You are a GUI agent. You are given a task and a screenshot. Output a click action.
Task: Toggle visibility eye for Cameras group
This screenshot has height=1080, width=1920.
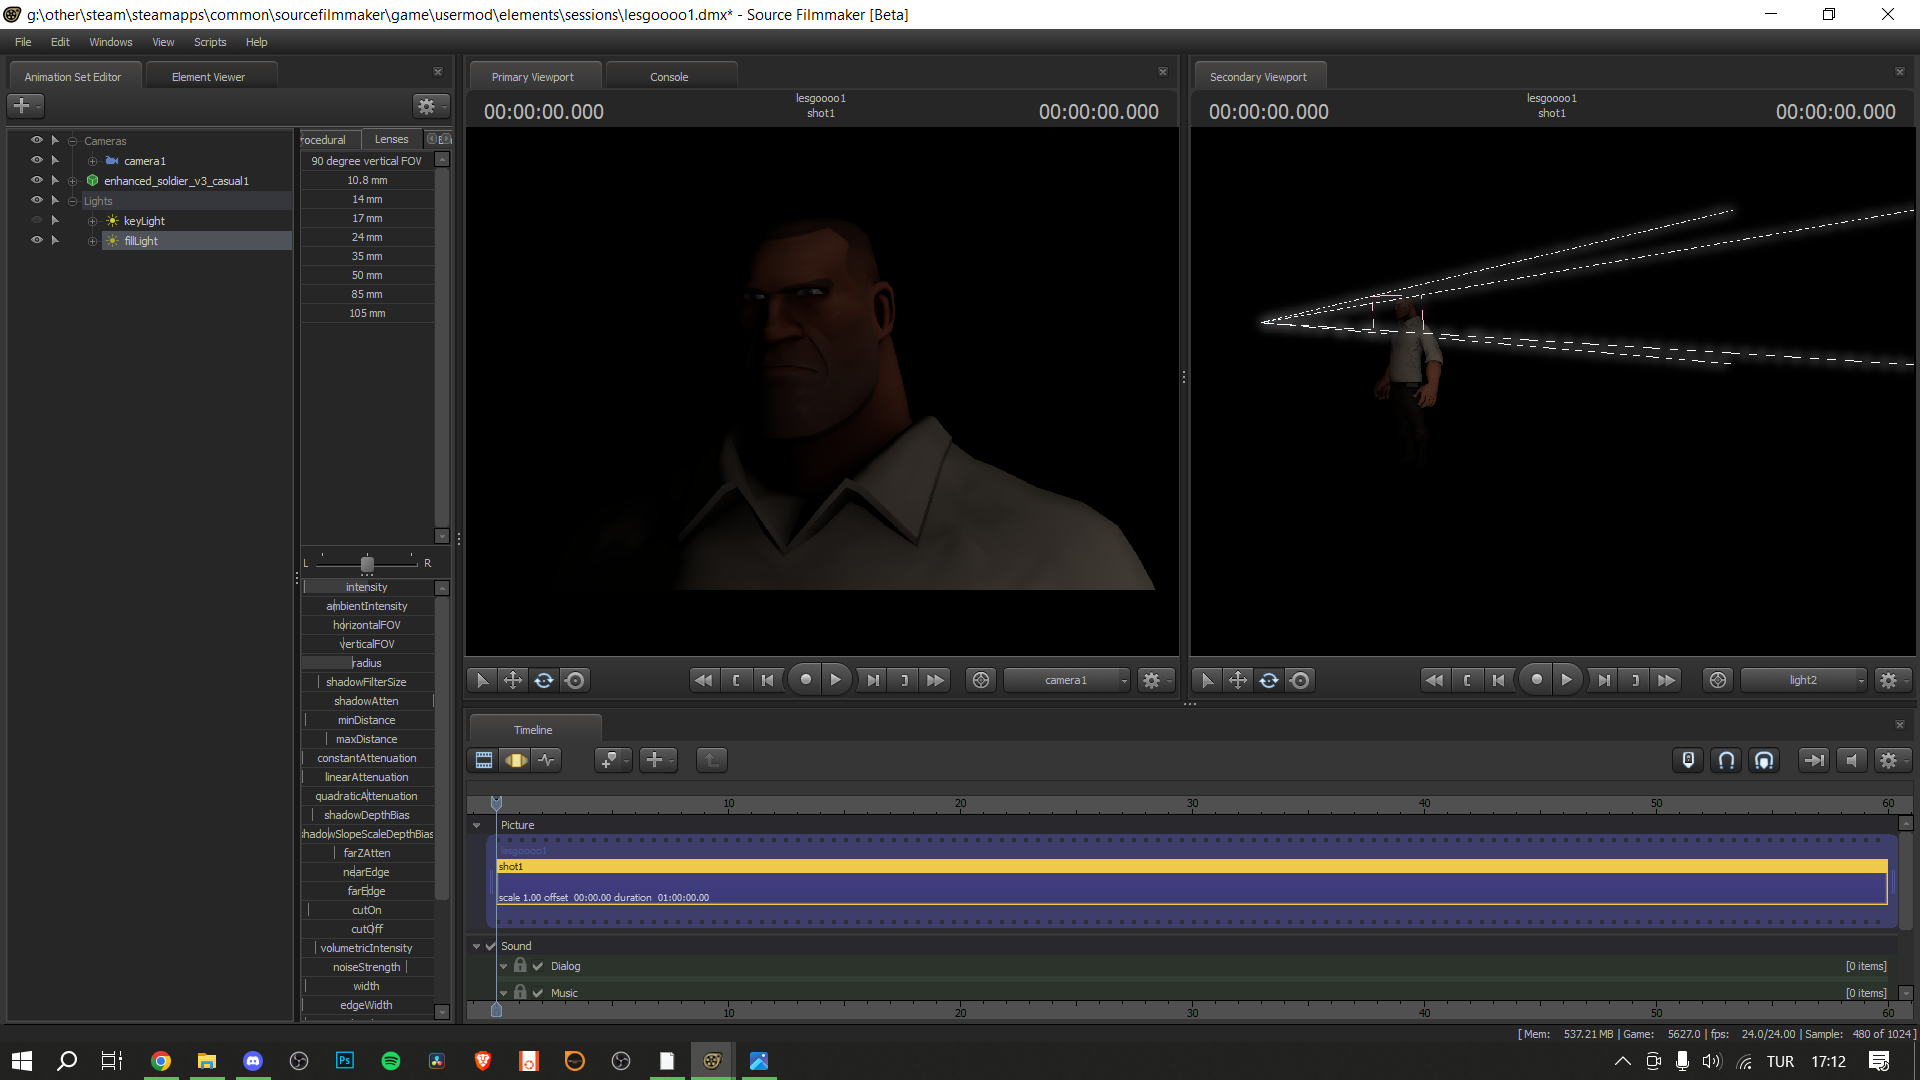37,140
